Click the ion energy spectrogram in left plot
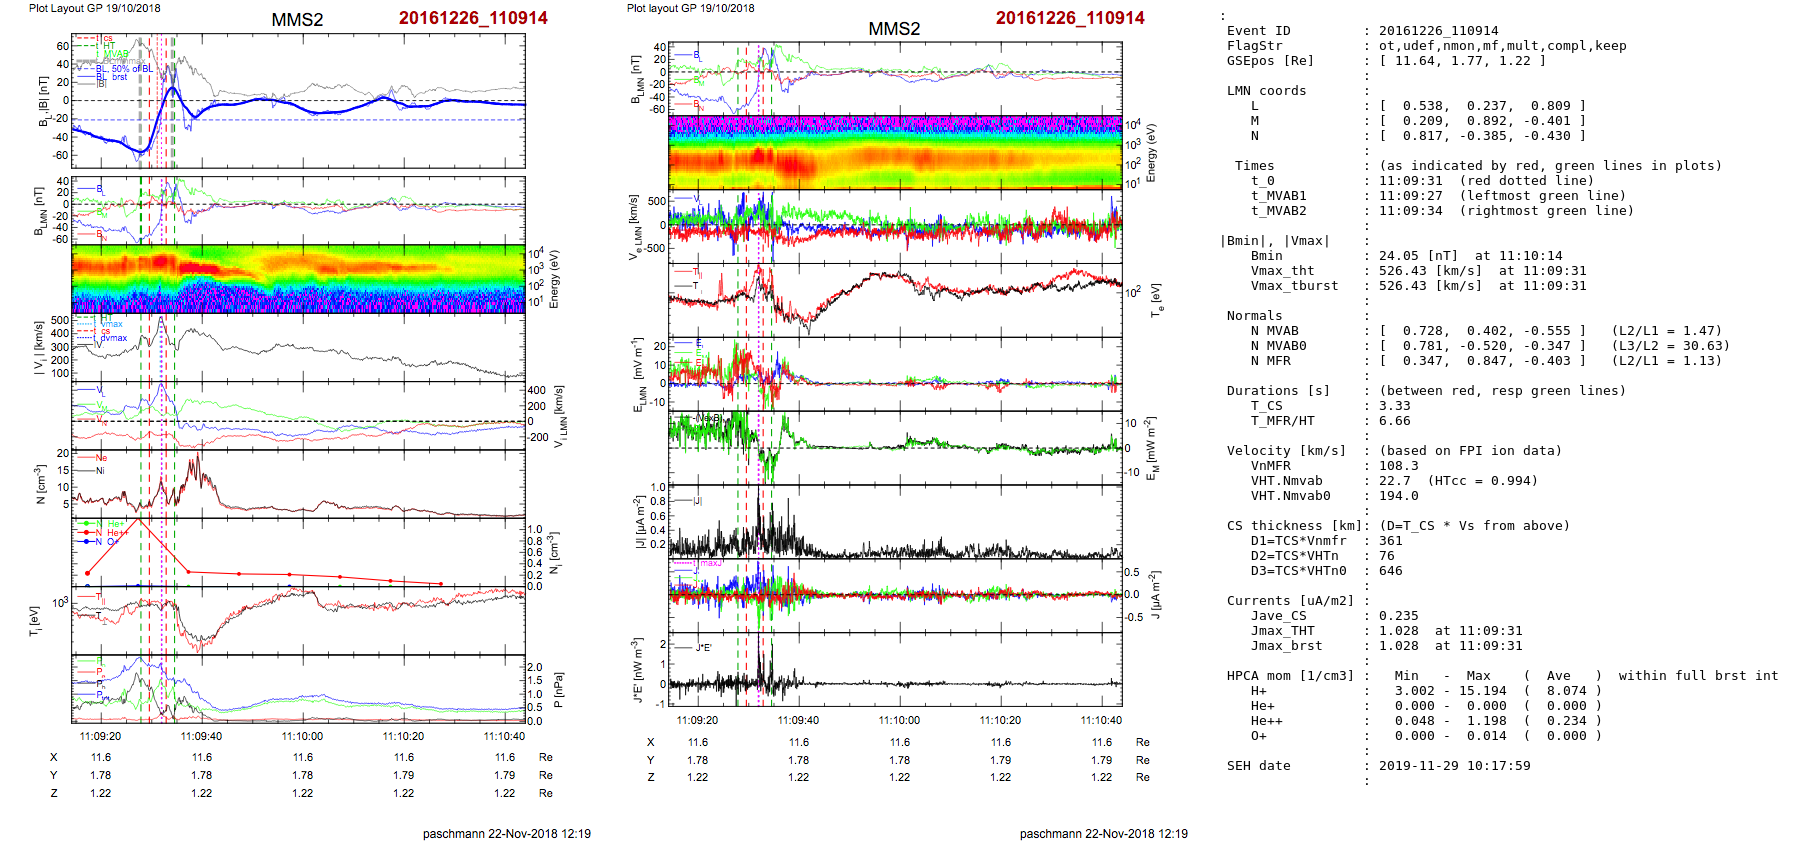This screenshot has width=1804, height=841. (298, 279)
